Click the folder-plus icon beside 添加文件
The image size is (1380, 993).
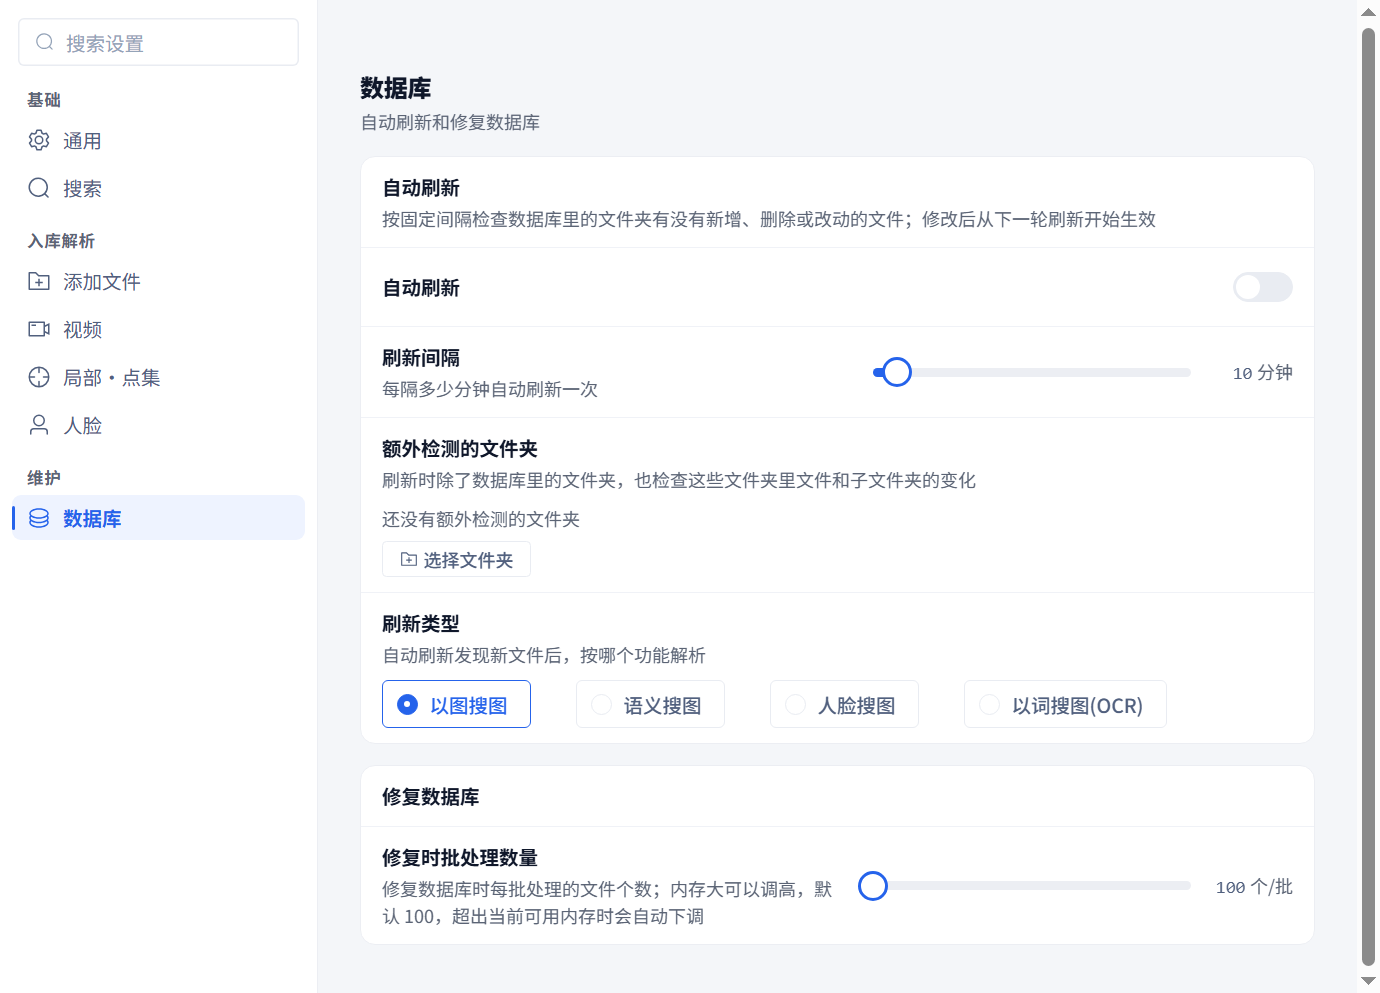39,281
